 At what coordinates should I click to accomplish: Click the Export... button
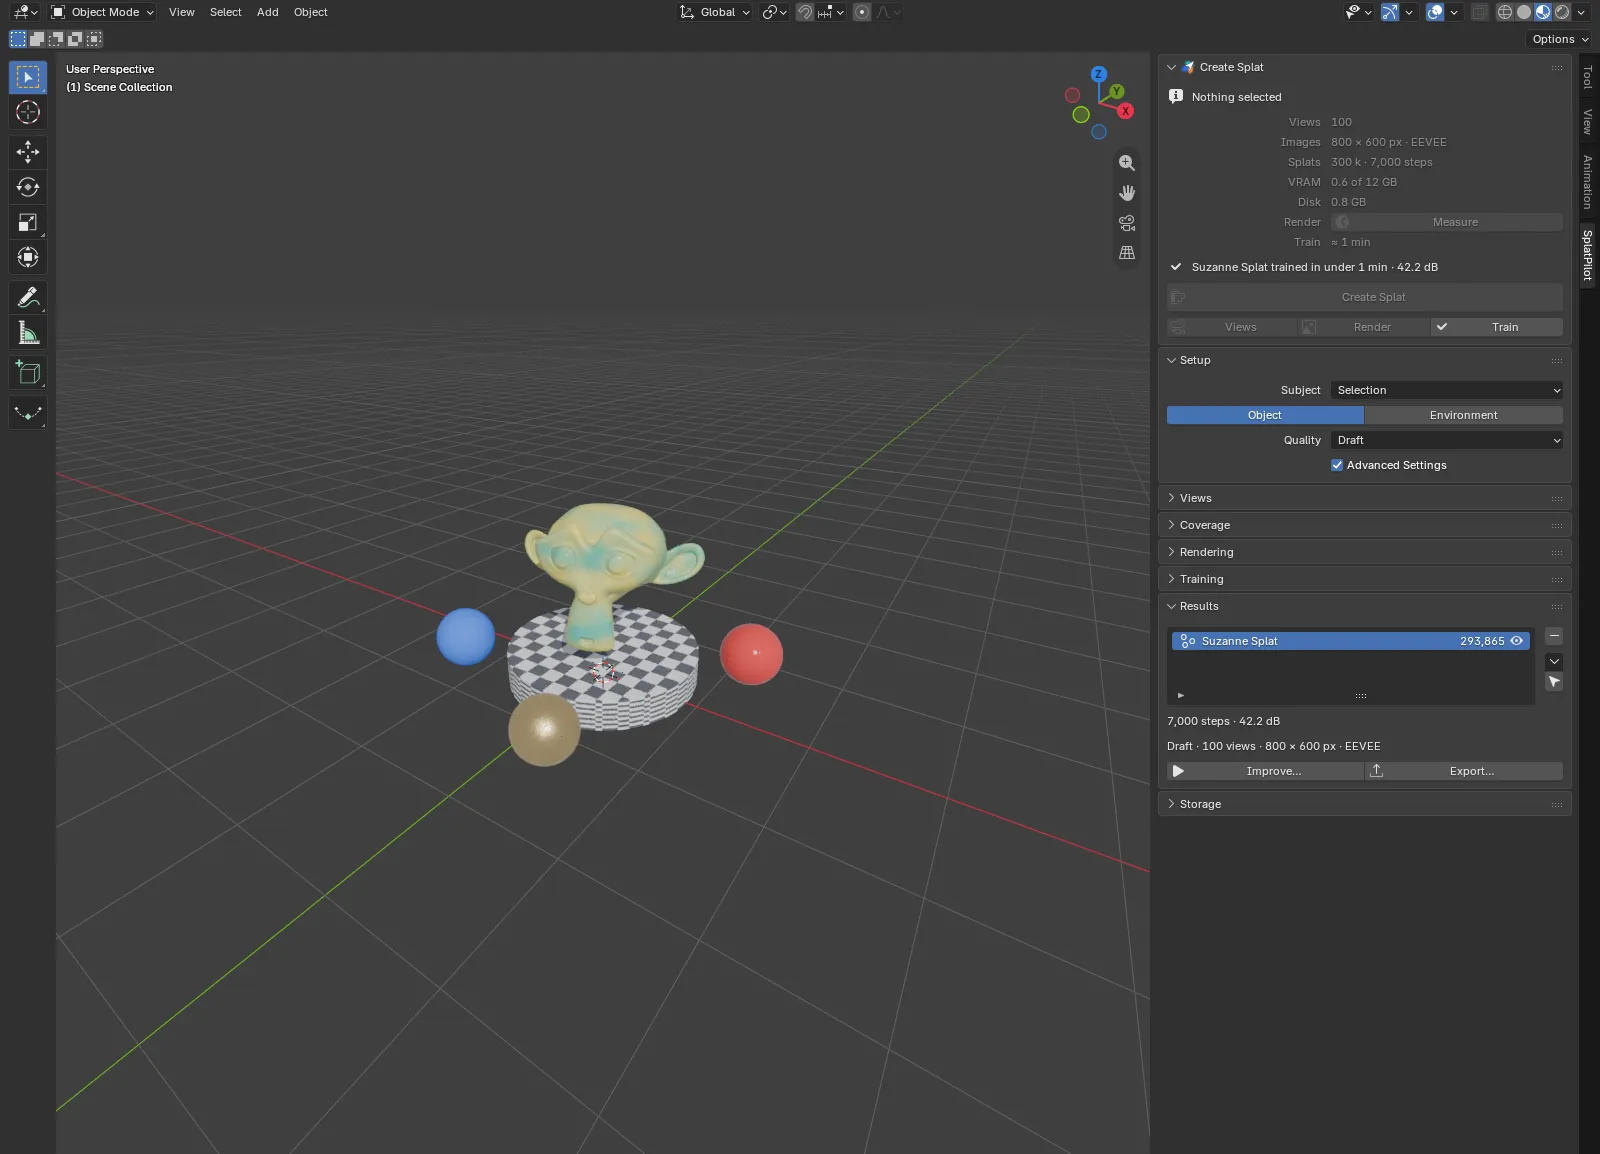[x=1463, y=771]
